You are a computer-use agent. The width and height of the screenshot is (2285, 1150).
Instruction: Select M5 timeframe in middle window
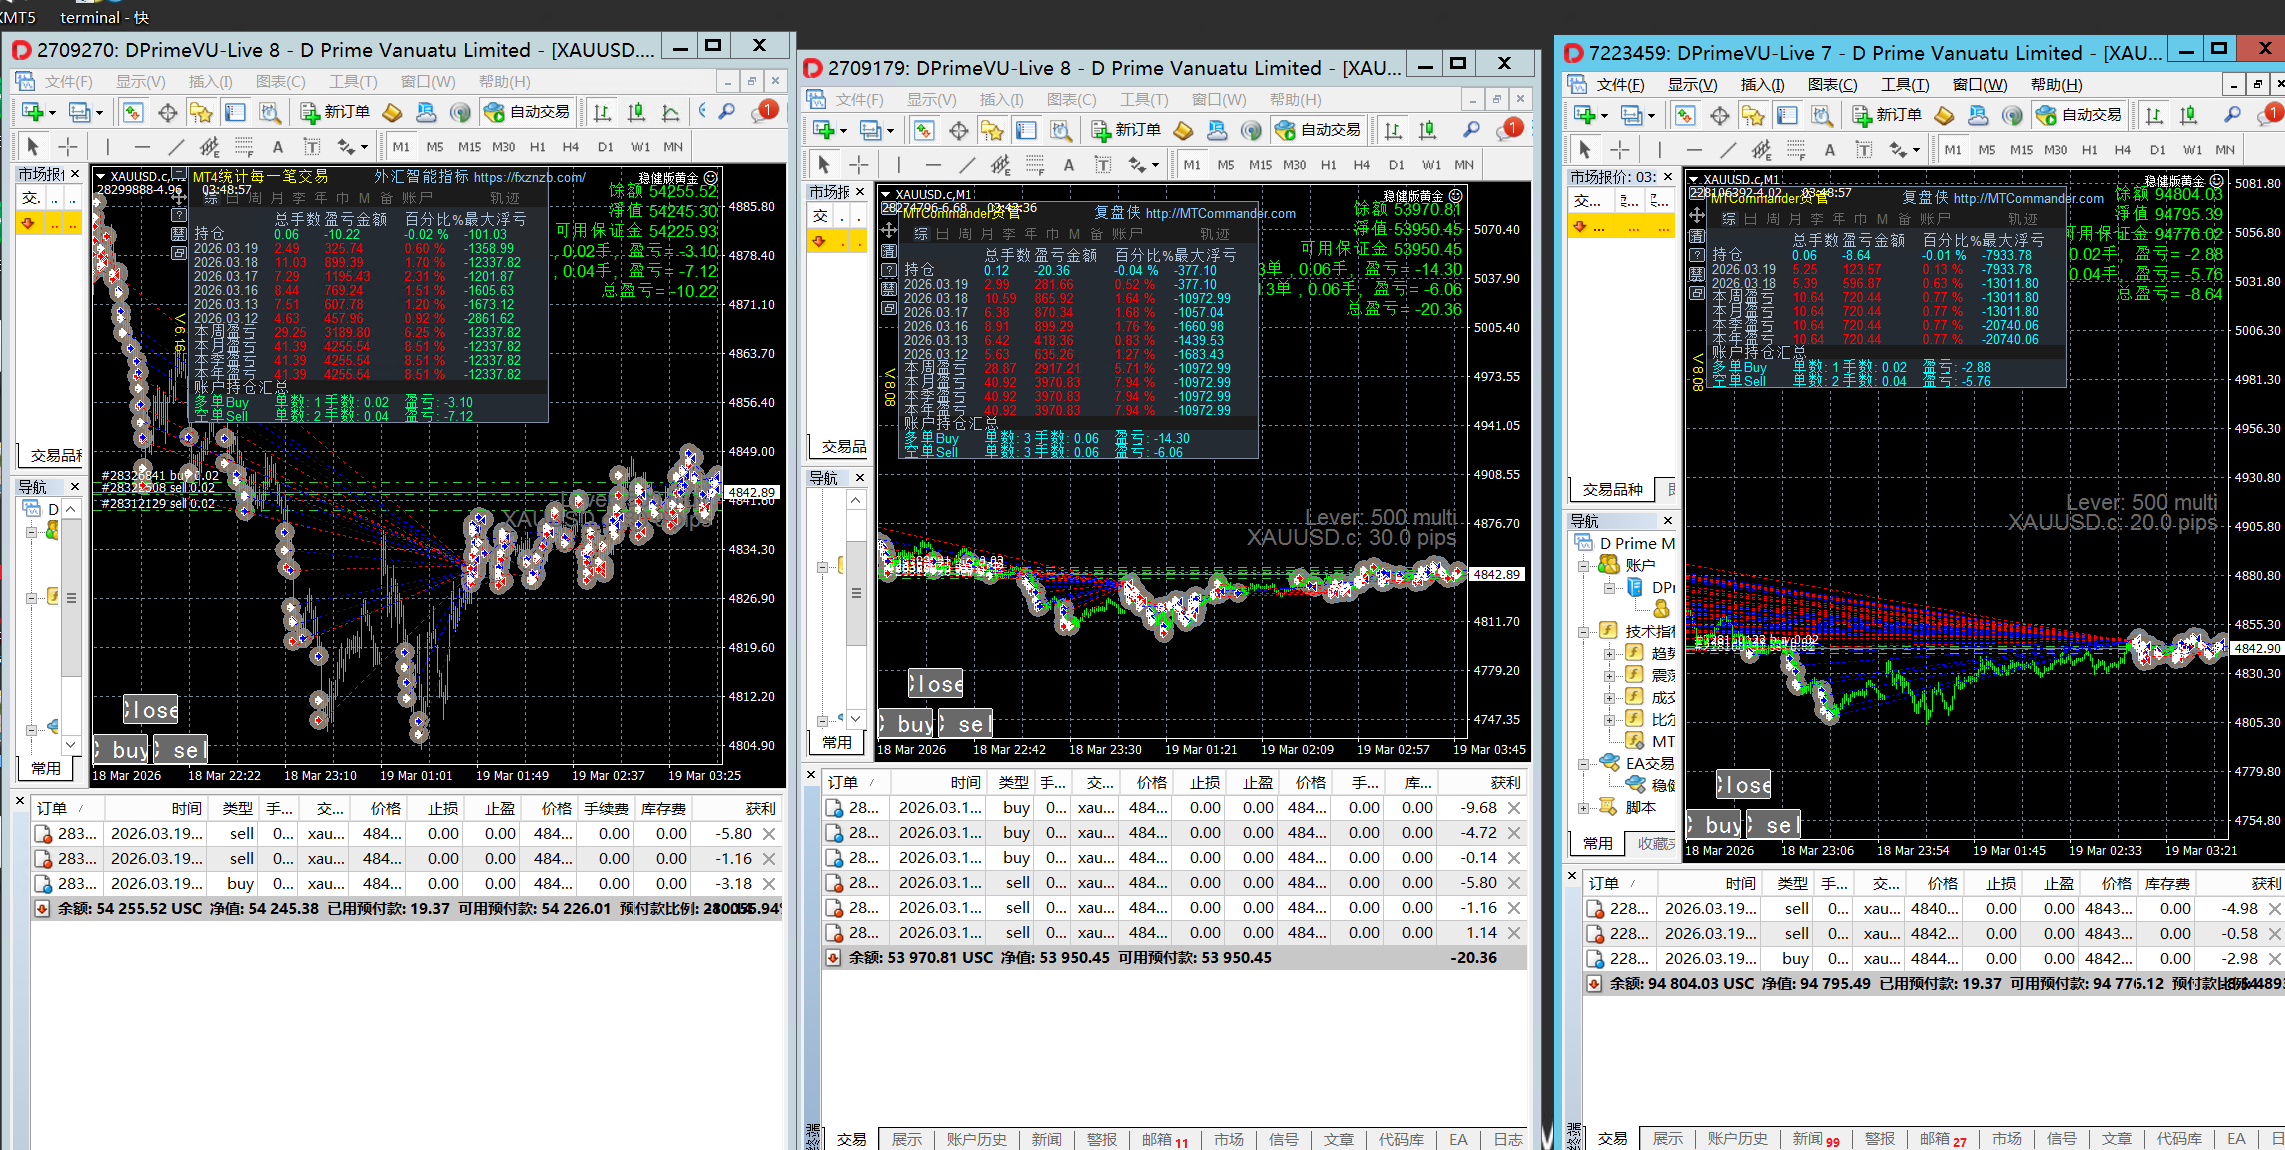(1226, 165)
